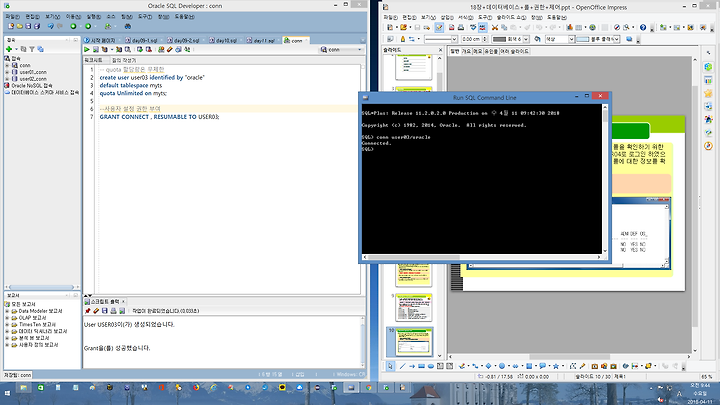The height and width of the screenshot is (405, 720).
Task: Switch to query builder tab under worksheet
Action: click(x=124, y=60)
